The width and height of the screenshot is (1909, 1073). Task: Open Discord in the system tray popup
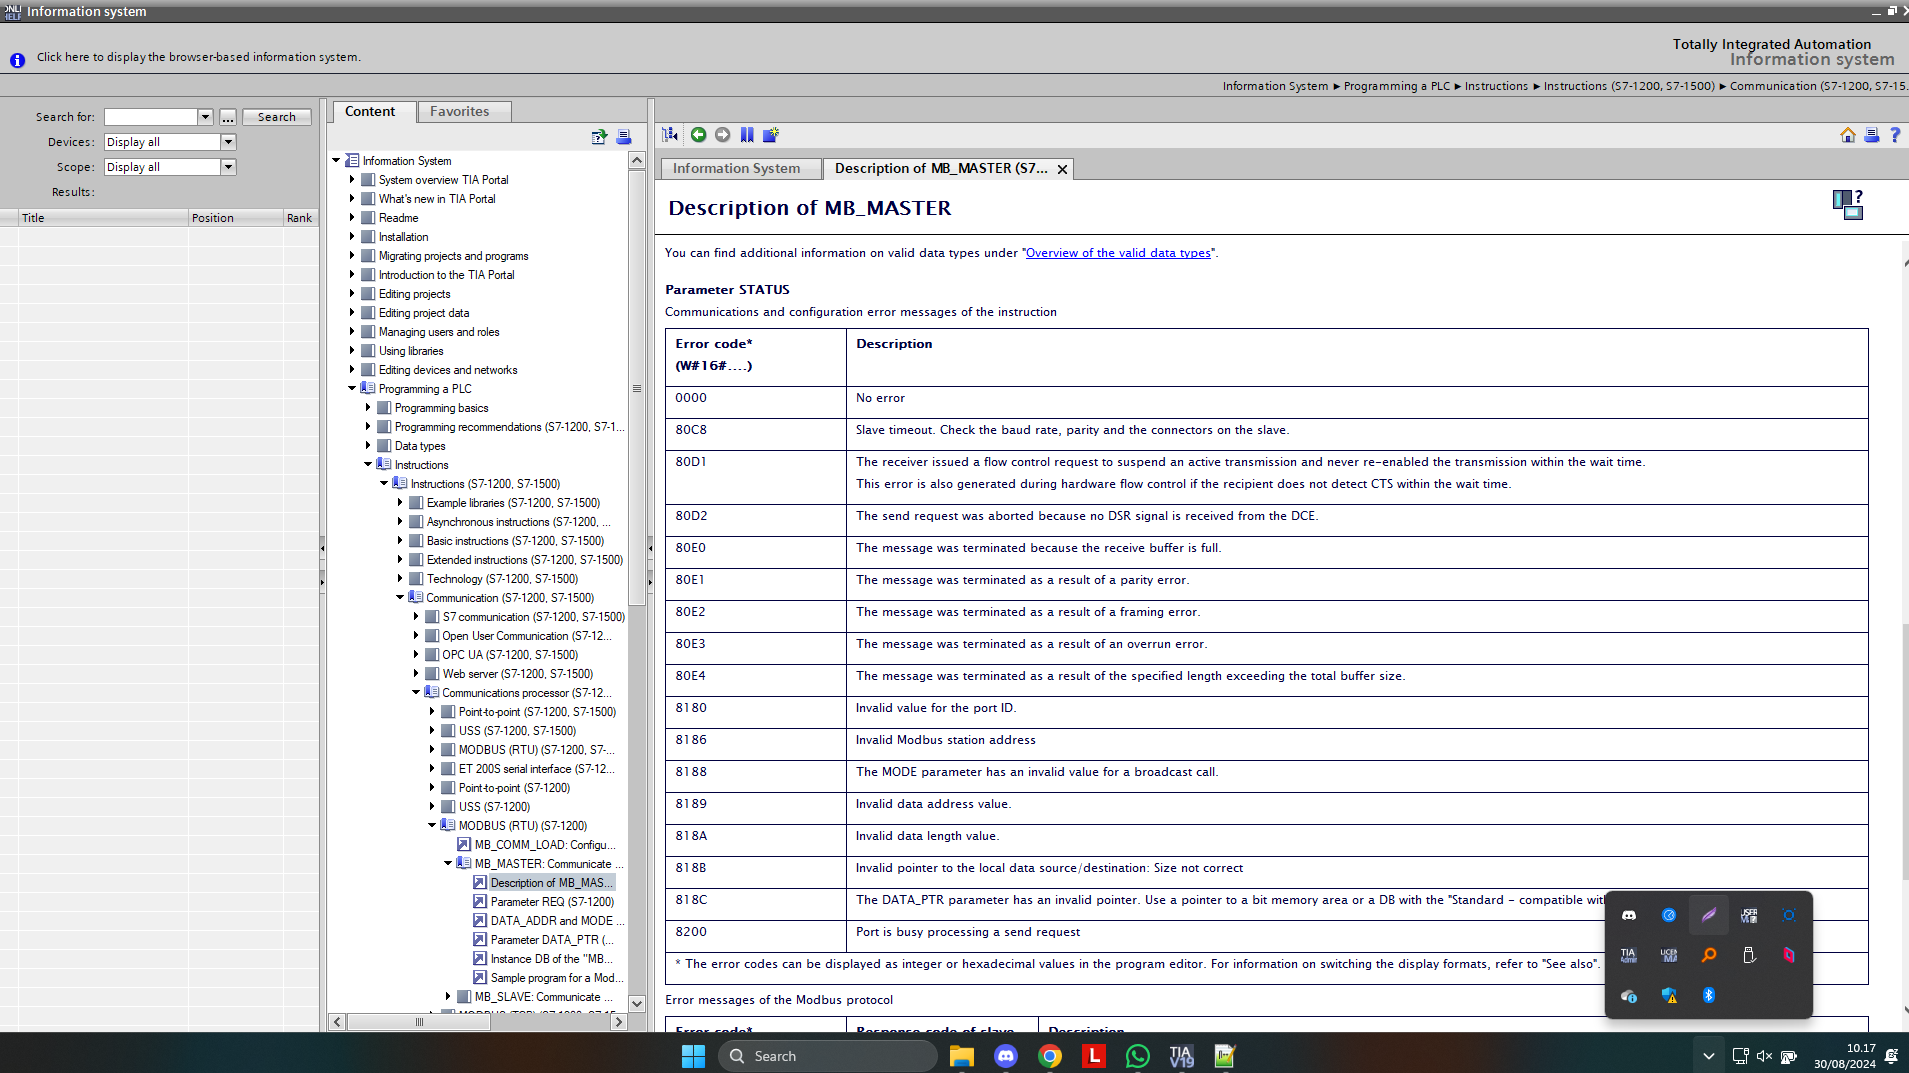click(x=1628, y=915)
